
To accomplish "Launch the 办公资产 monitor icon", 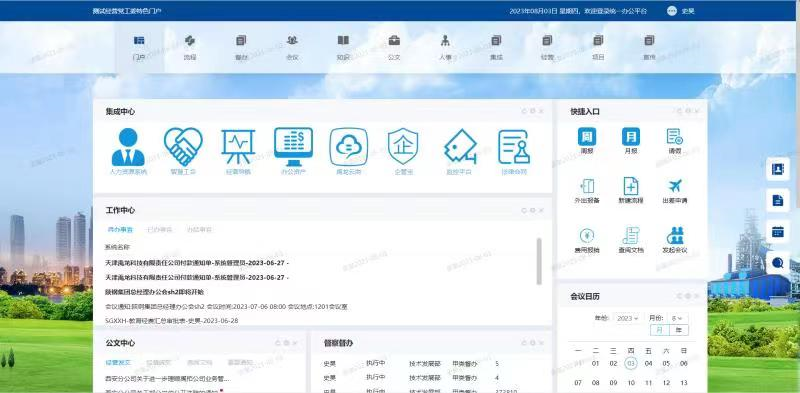I will [x=293, y=147].
